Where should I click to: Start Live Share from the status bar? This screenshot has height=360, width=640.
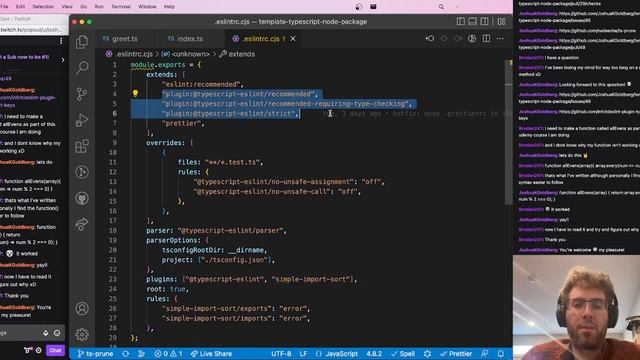211,354
